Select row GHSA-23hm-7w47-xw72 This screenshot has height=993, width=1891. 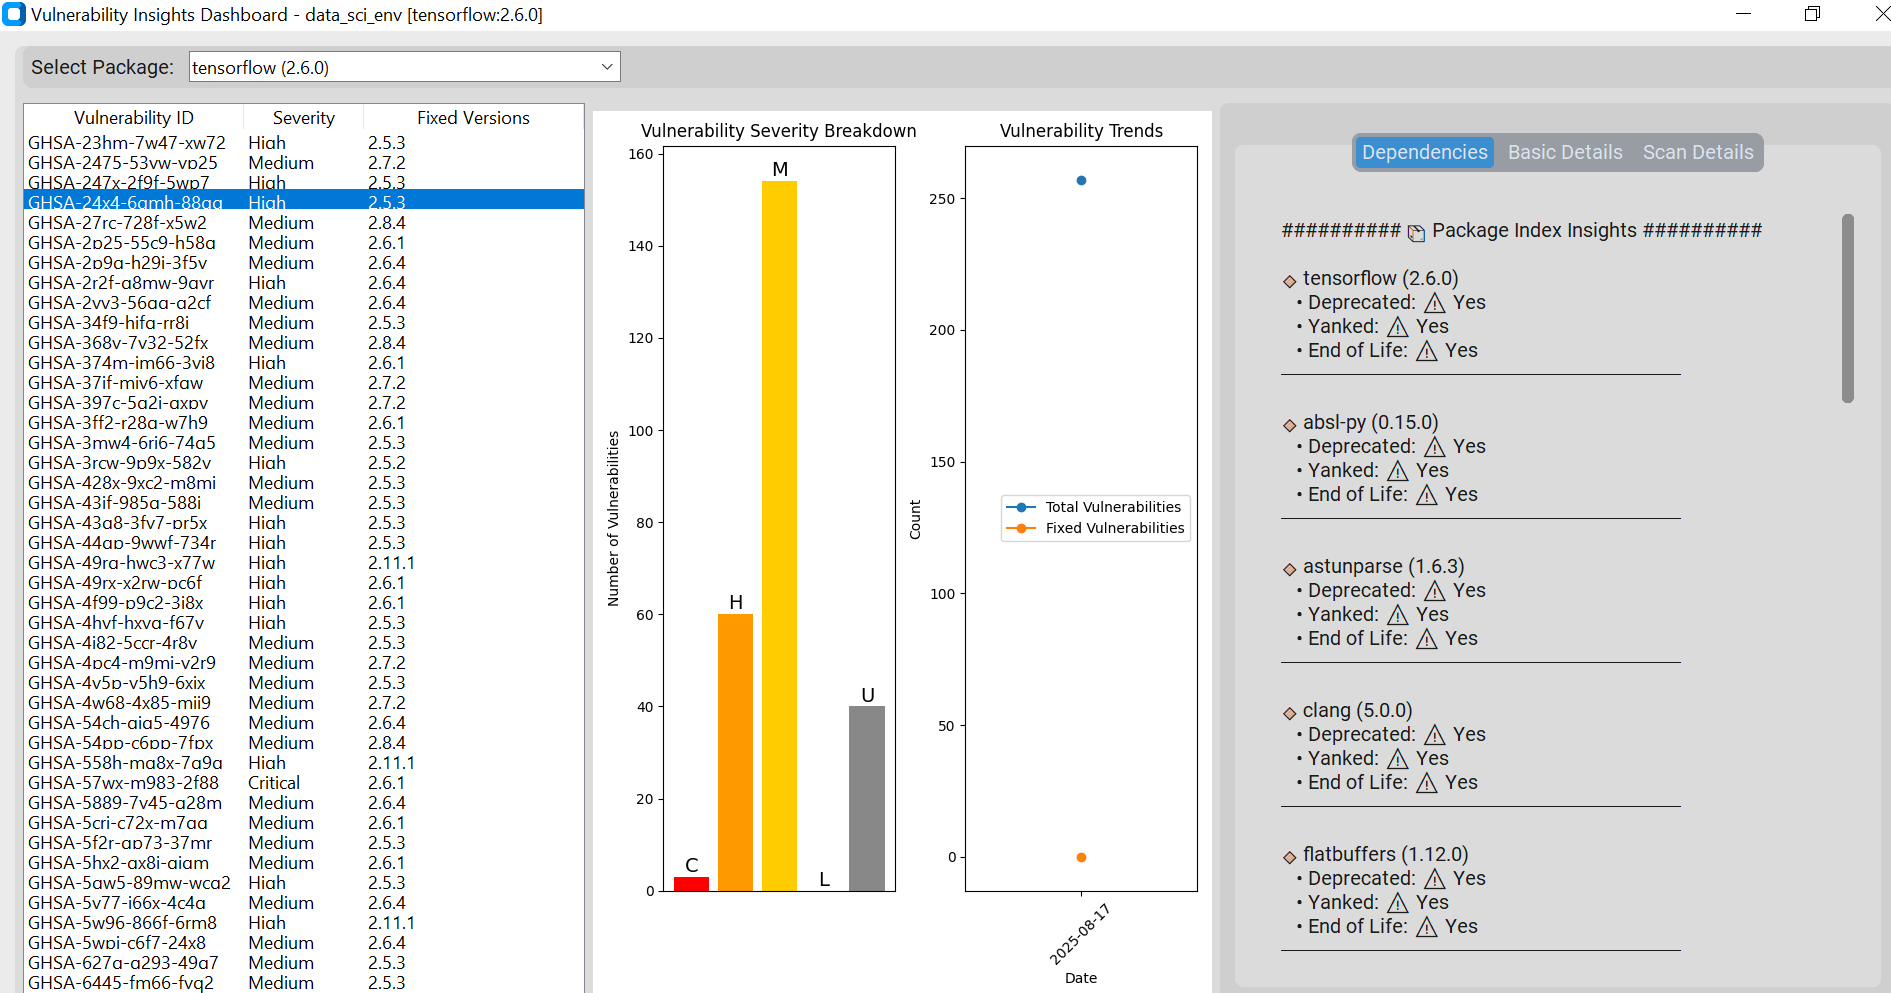pyautogui.click(x=304, y=143)
